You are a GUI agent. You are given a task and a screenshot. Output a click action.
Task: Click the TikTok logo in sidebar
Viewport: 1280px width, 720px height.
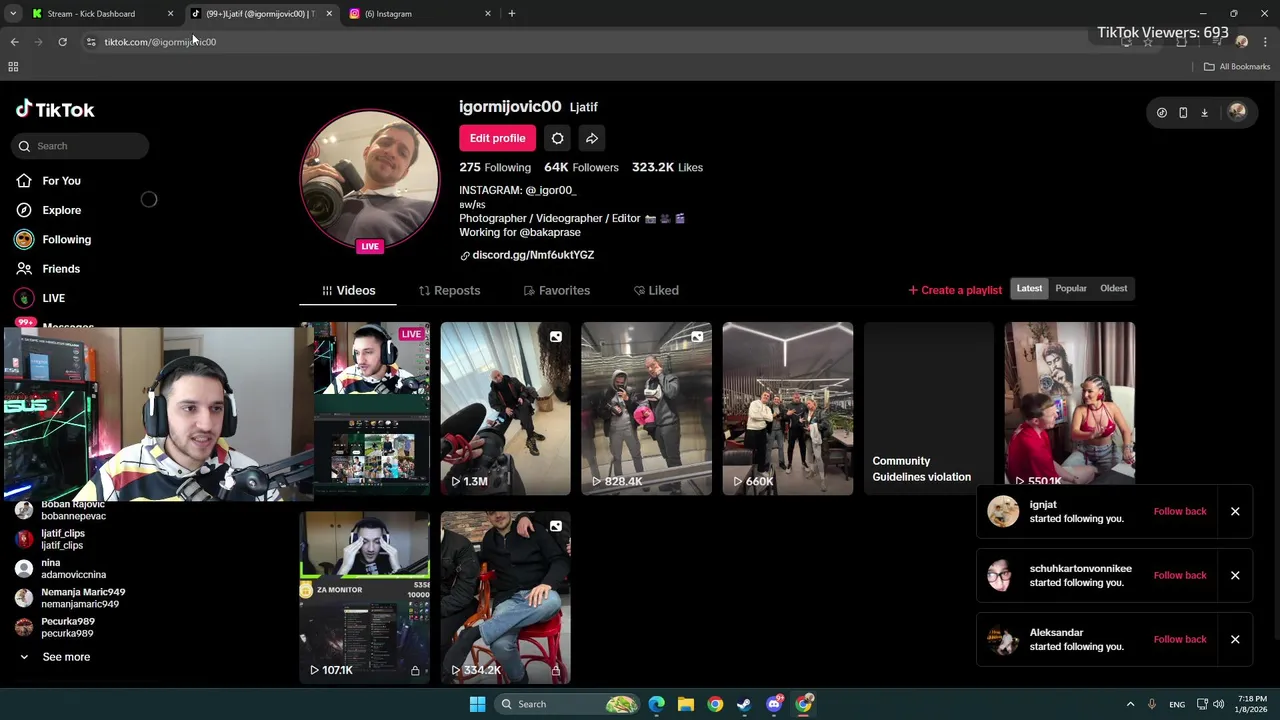[x=55, y=109]
